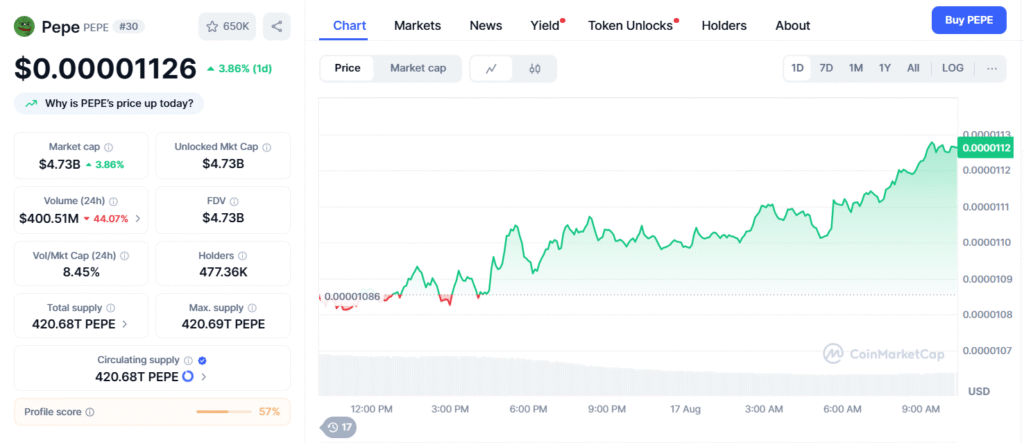
Task: Add PEPE to watchlist via star button
Action: [x=227, y=26]
